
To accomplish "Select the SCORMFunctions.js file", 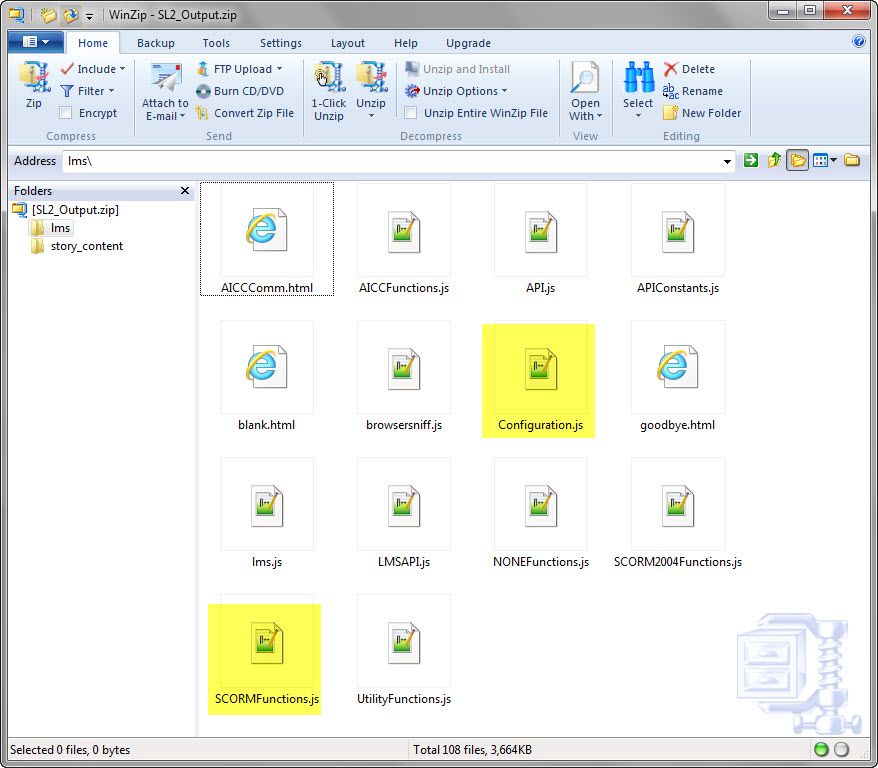I will (x=267, y=650).
